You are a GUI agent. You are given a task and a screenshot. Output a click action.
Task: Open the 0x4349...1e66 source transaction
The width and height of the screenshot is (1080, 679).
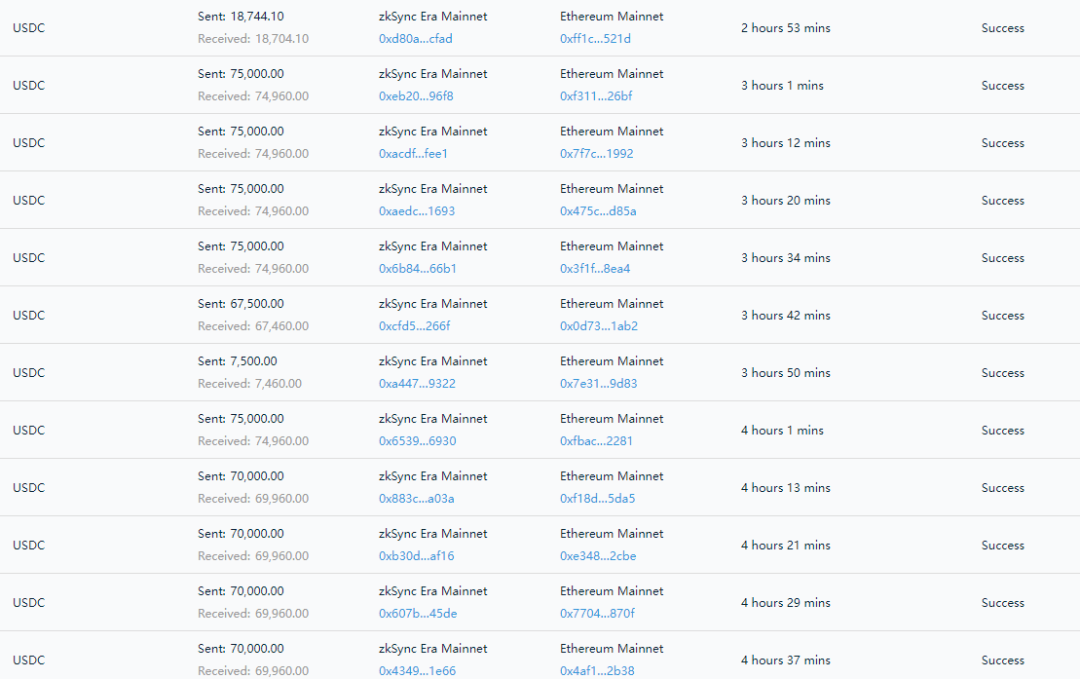[417, 671]
